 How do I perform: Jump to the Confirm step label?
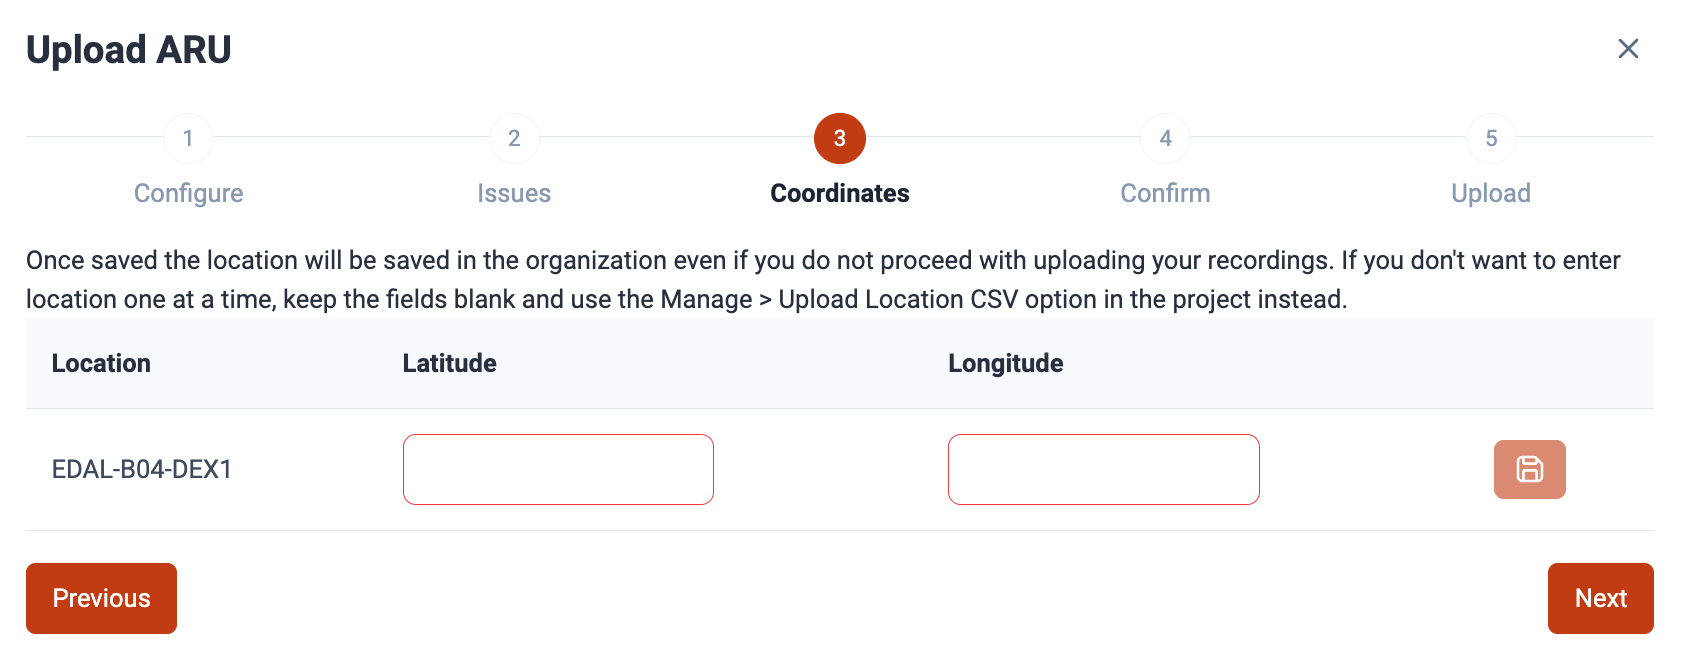(1165, 193)
